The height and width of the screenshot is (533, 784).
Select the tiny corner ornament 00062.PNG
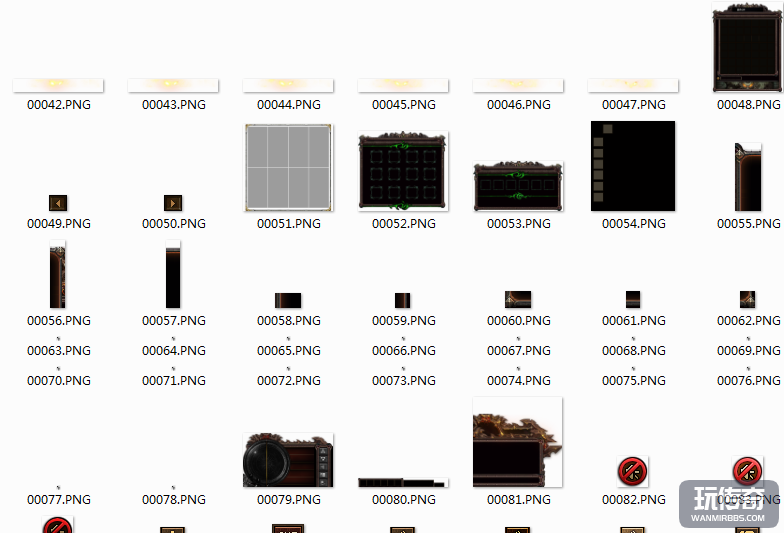748,300
